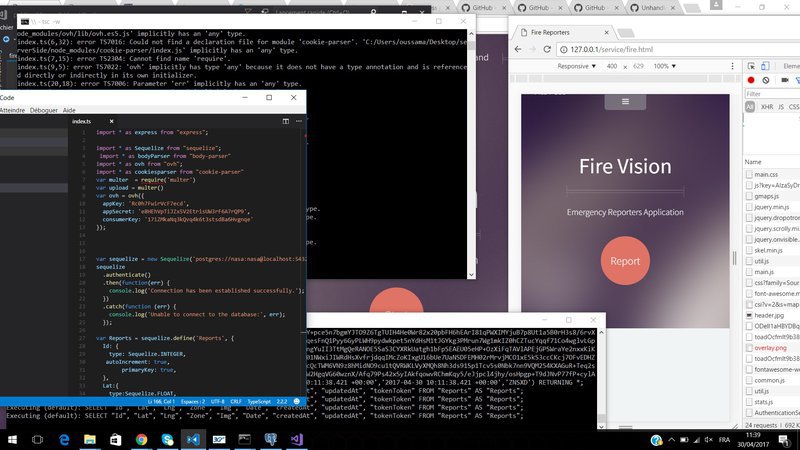Clear the network log in DevTools
Screen dimensions: 800x450
(x=767, y=80)
